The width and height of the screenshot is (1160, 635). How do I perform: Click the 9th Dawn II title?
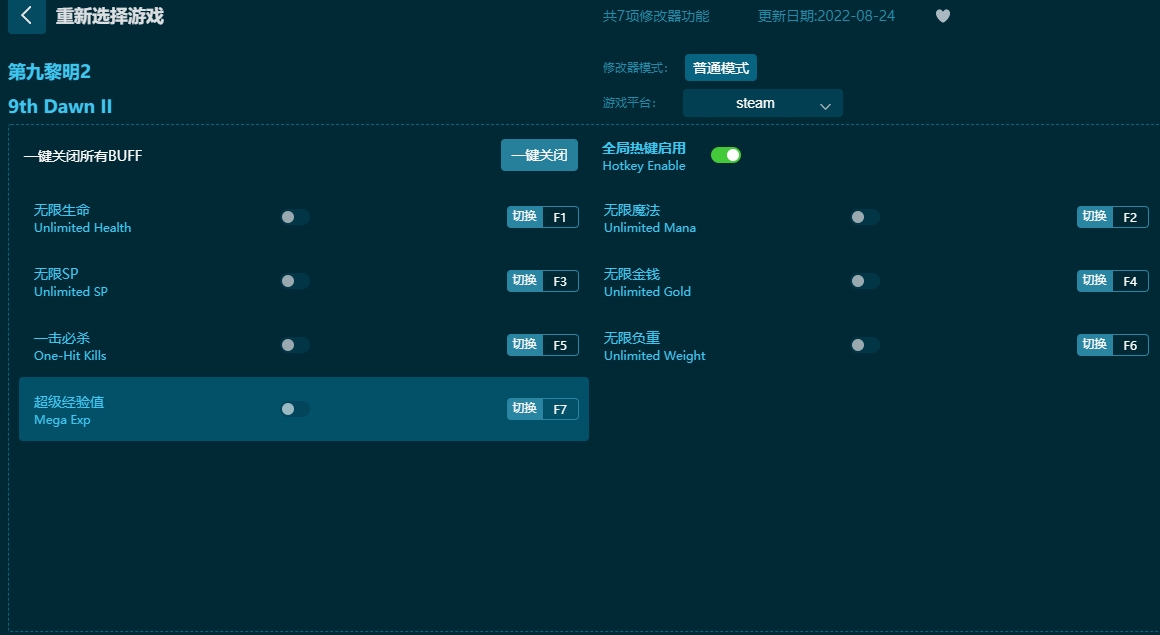click(x=60, y=107)
